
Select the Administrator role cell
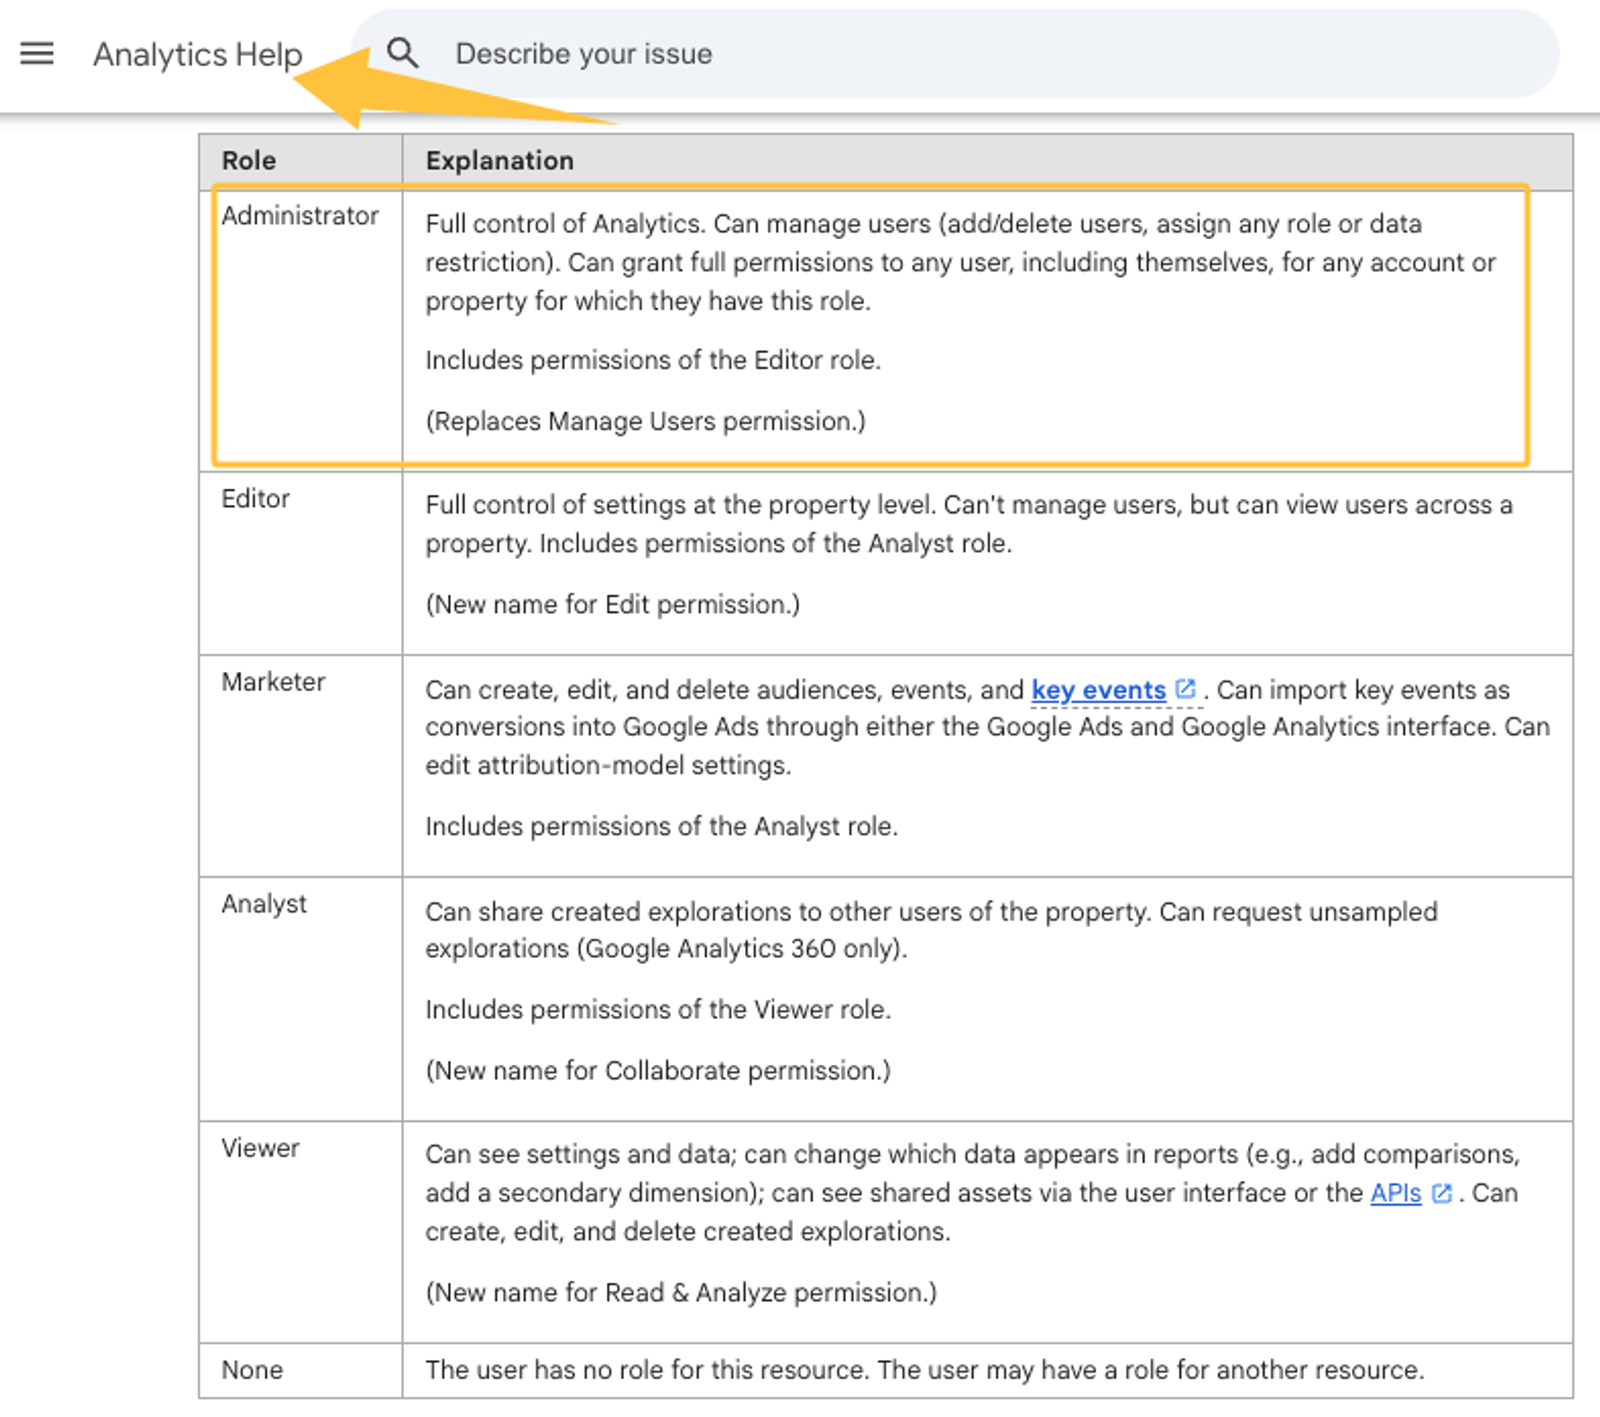pyautogui.click(x=301, y=330)
